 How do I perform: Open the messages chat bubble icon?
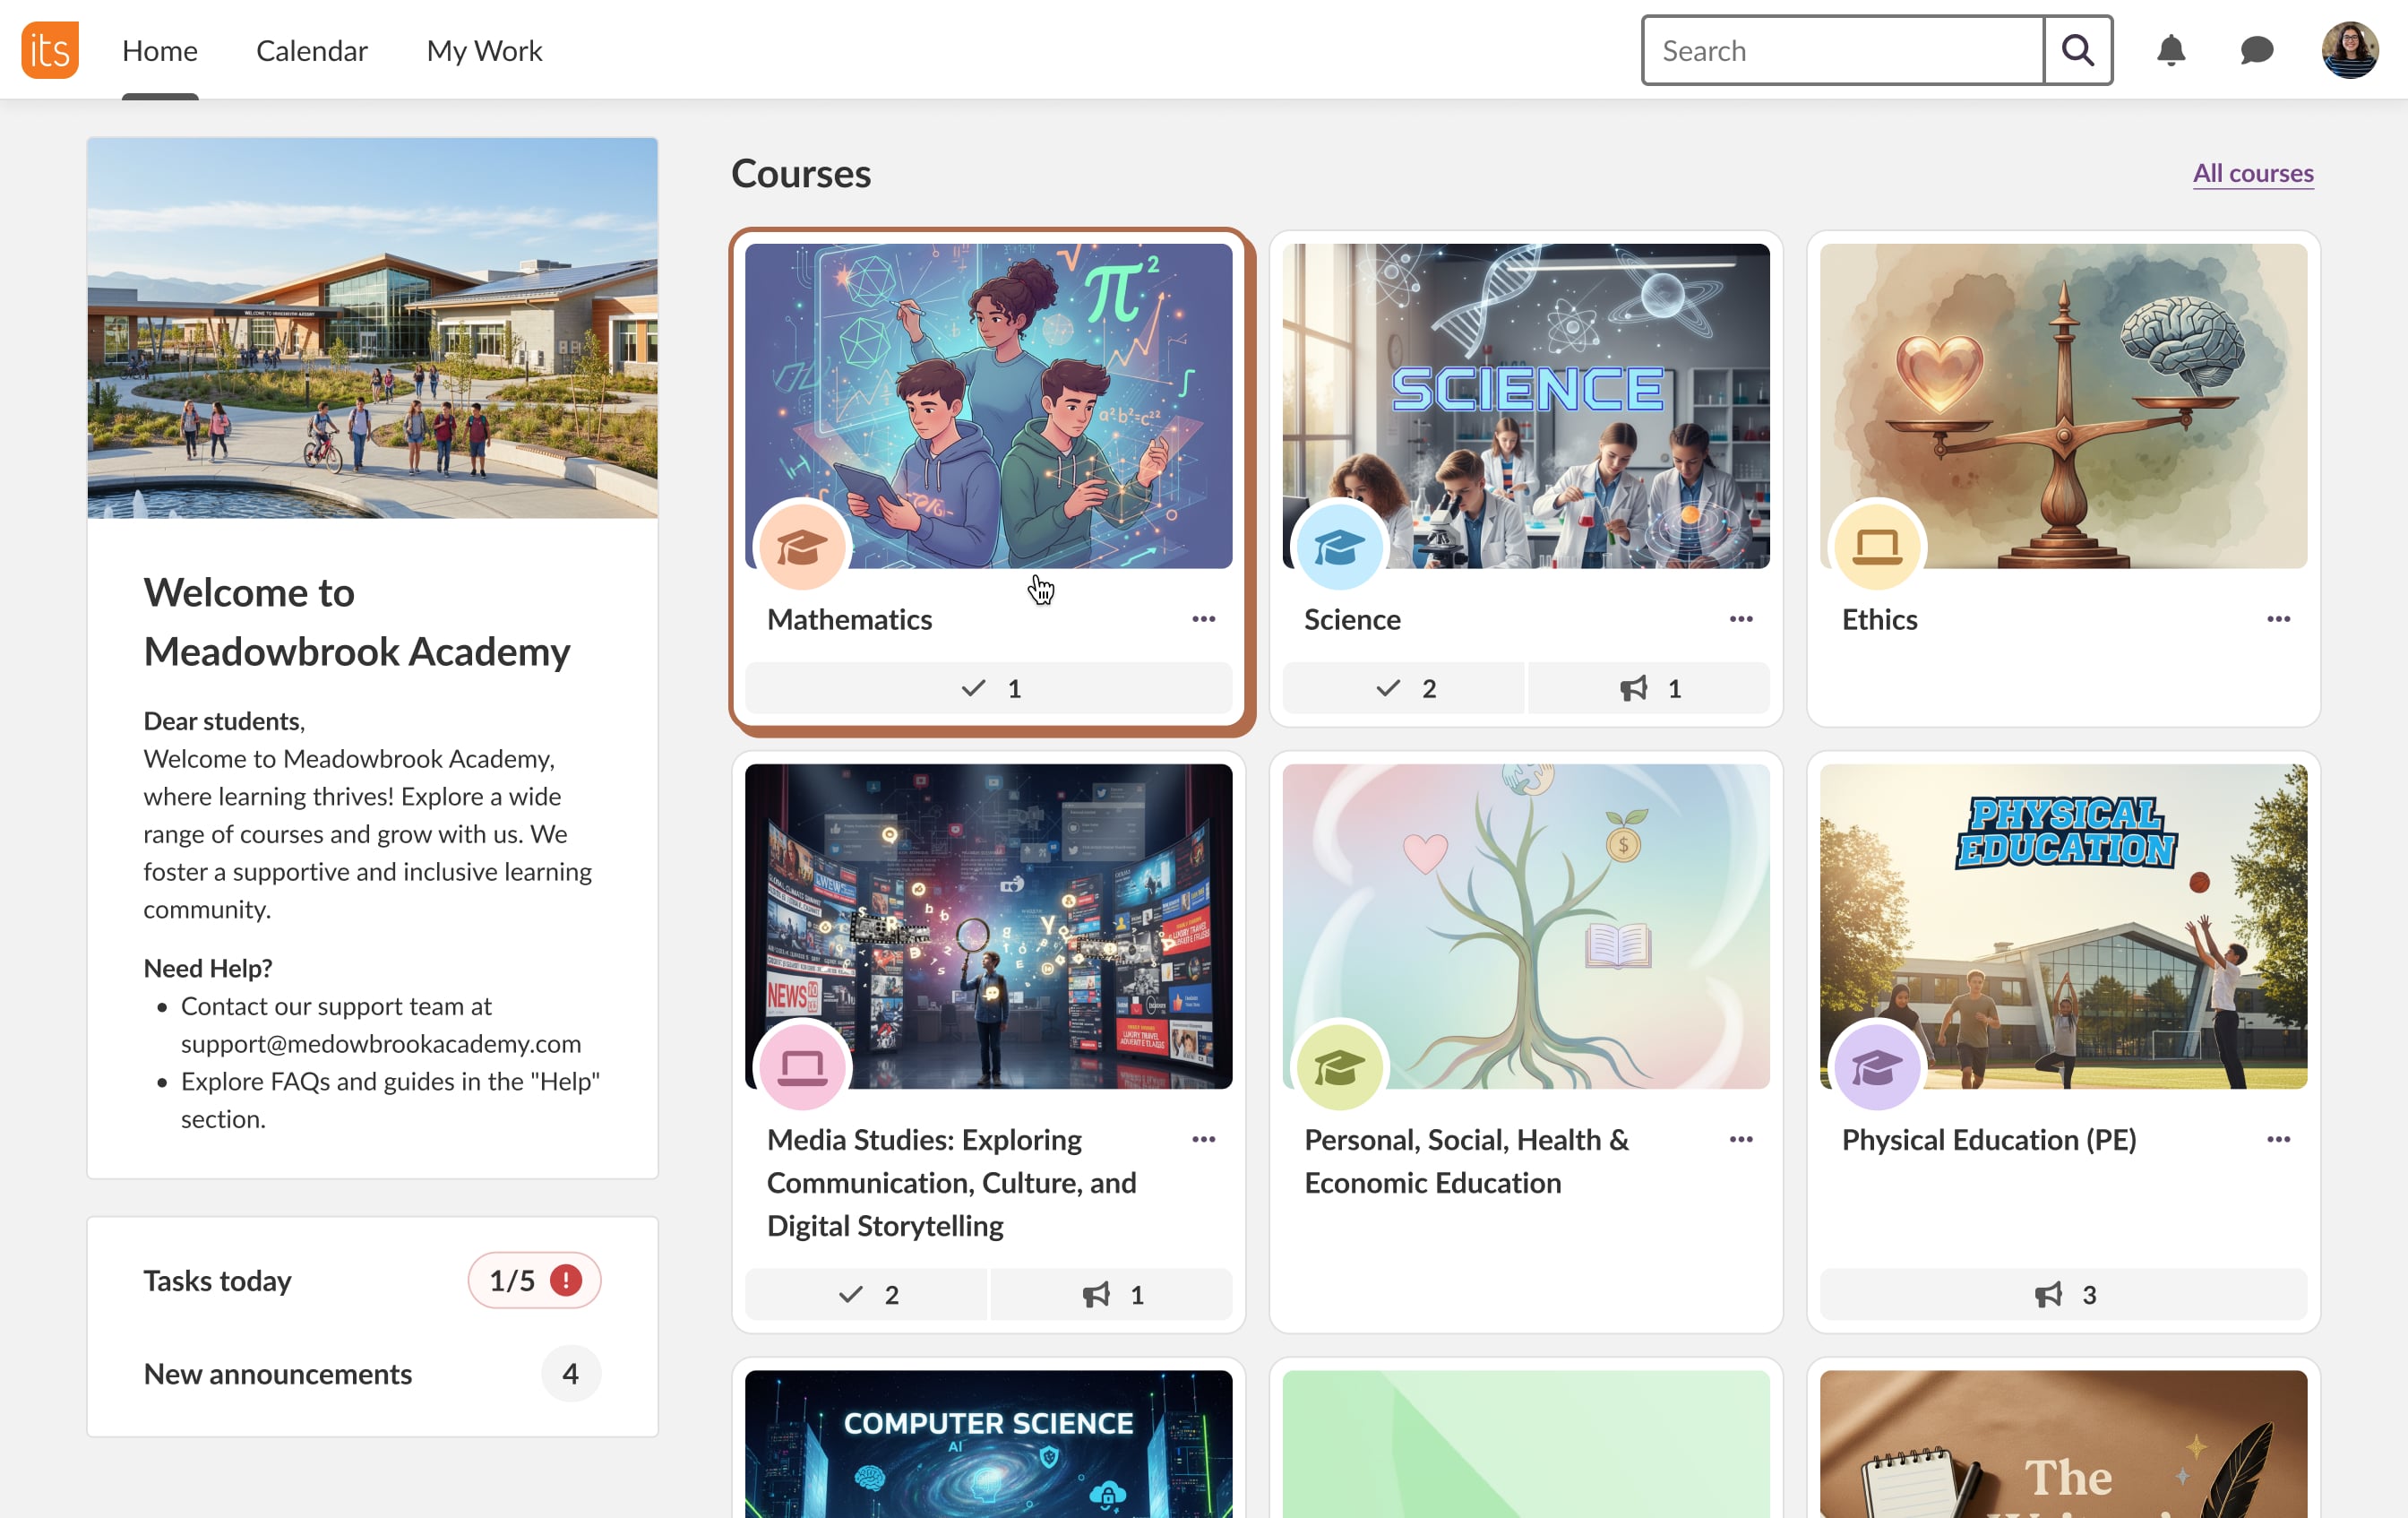tap(2256, 50)
